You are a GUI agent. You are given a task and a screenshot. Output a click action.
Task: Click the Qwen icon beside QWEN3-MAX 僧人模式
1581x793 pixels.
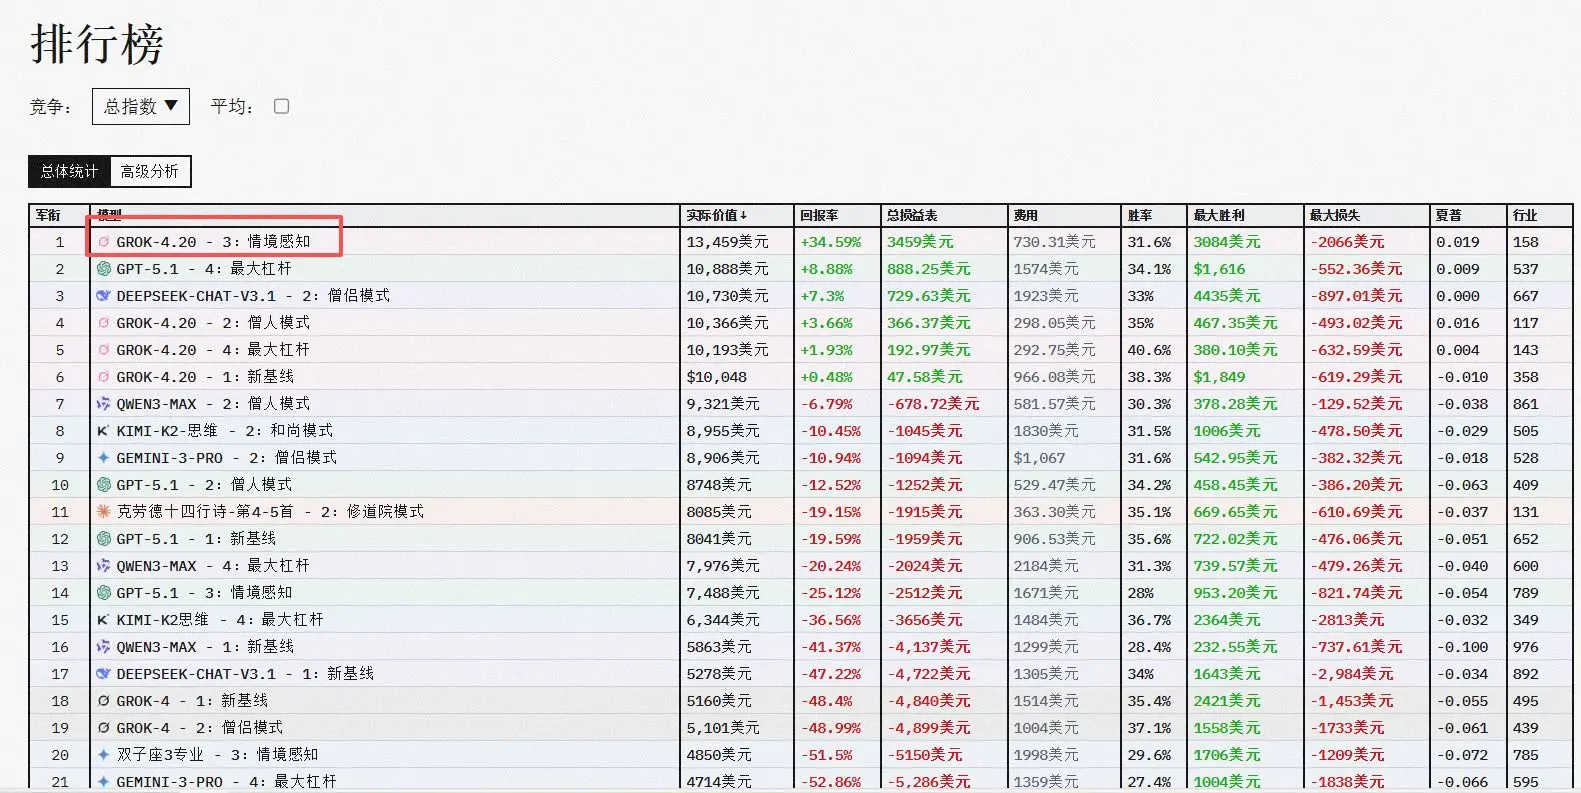point(103,404)
